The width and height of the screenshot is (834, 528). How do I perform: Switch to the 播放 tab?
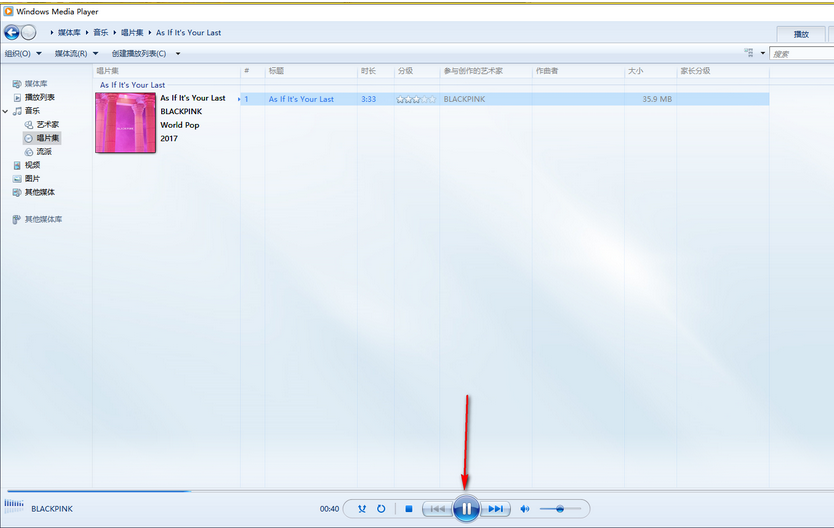(x=801, y=34)
